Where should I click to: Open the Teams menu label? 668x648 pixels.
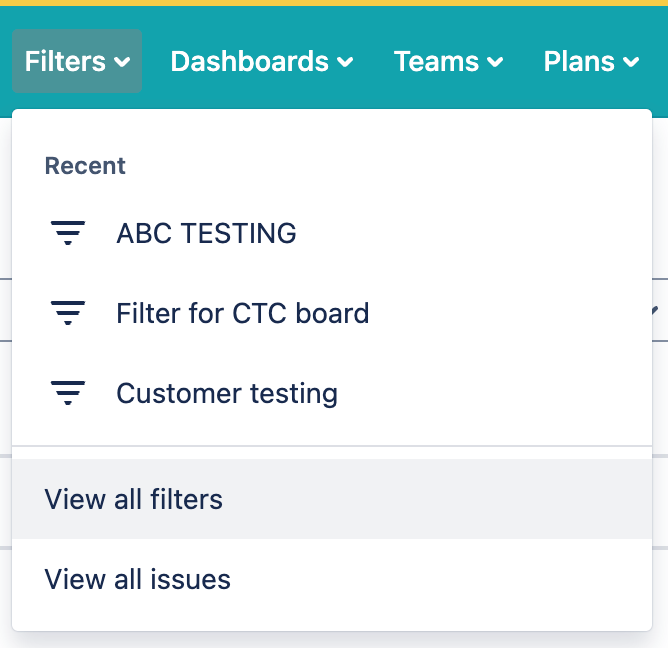tap(437, 62)
